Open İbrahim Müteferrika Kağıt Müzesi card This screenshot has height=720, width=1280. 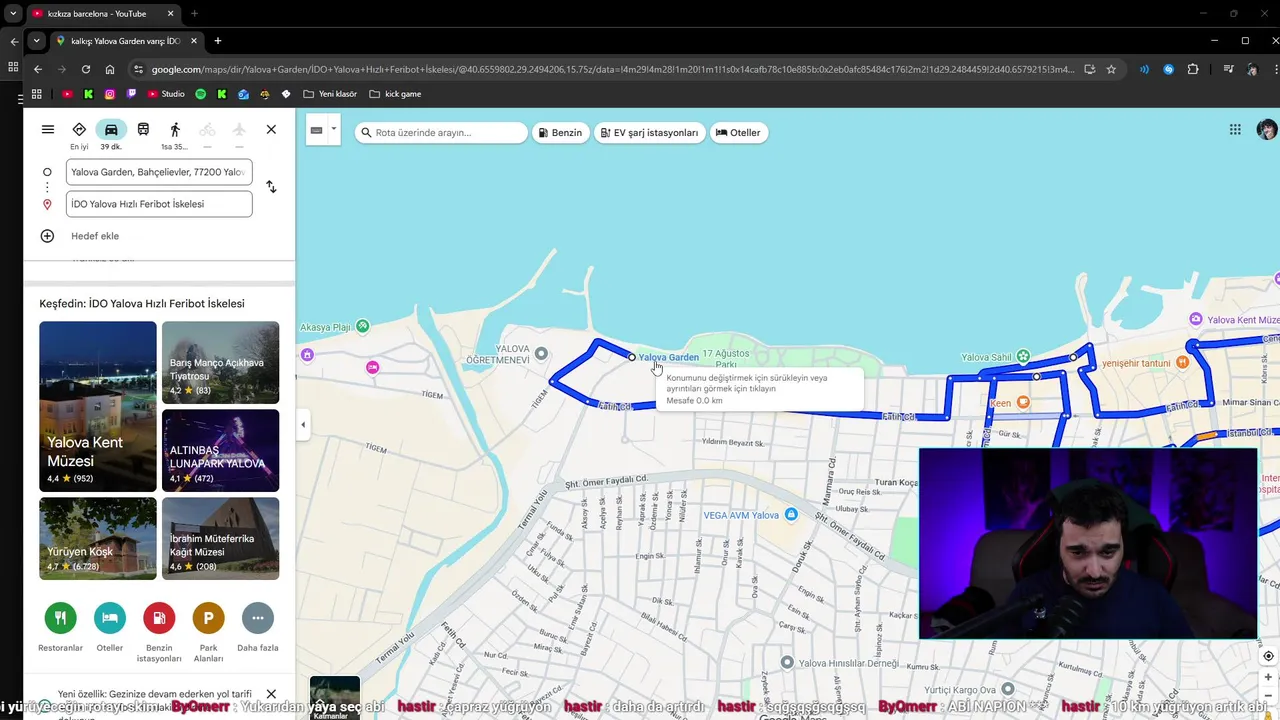click(x=221, y=538)
